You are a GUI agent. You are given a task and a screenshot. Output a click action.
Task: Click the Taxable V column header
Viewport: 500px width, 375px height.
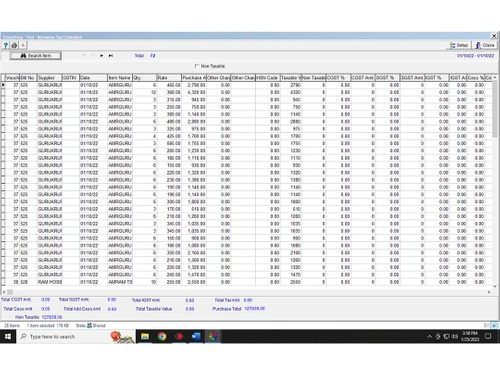click(291, 78)
